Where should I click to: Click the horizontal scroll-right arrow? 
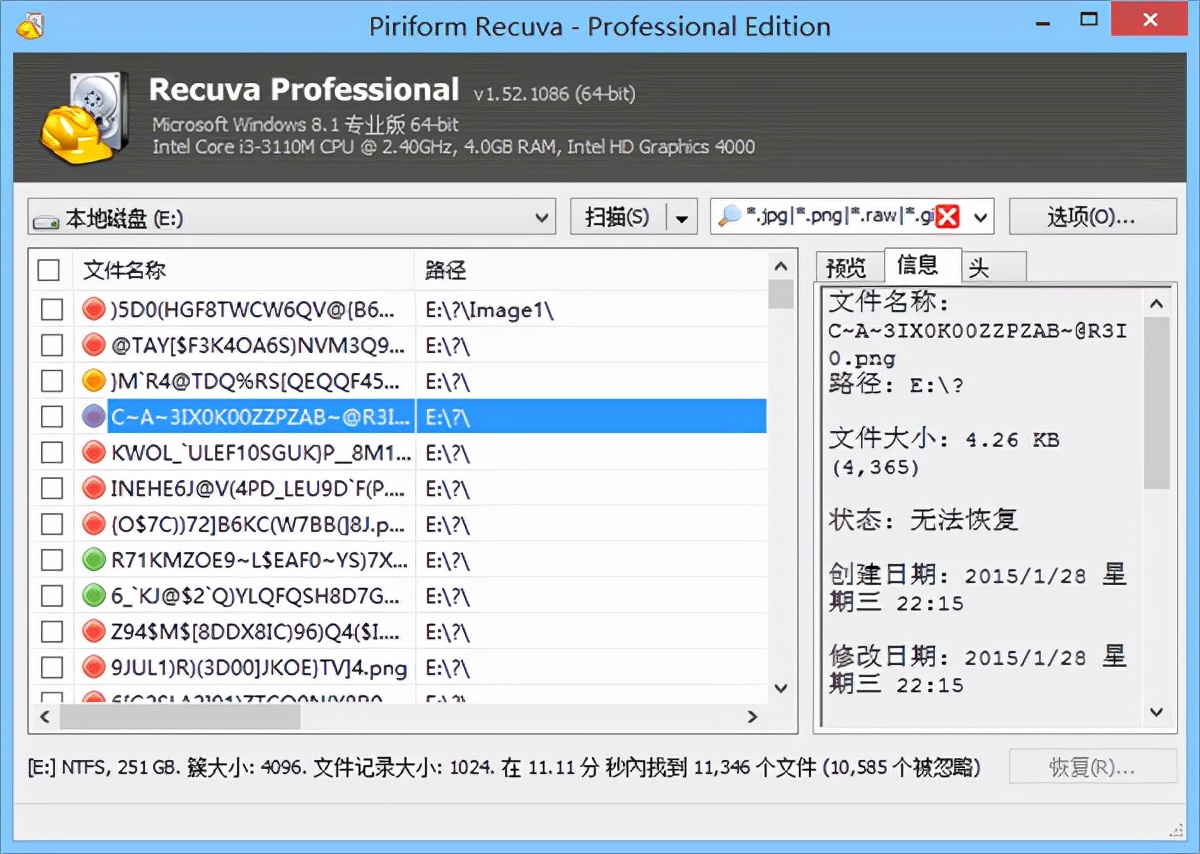(x=753, y=717)
